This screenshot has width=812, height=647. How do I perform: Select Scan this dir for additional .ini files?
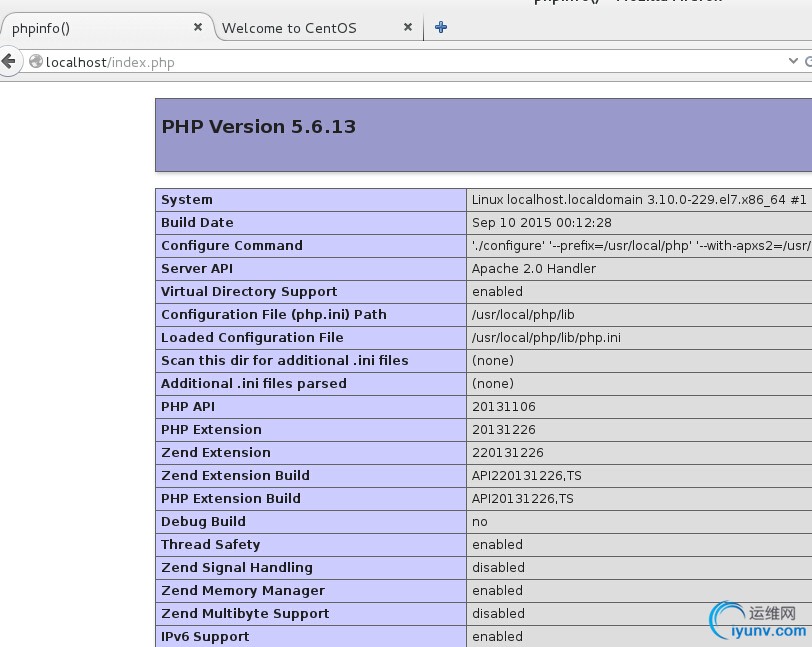pyautogui.click(x=285, y=361)
